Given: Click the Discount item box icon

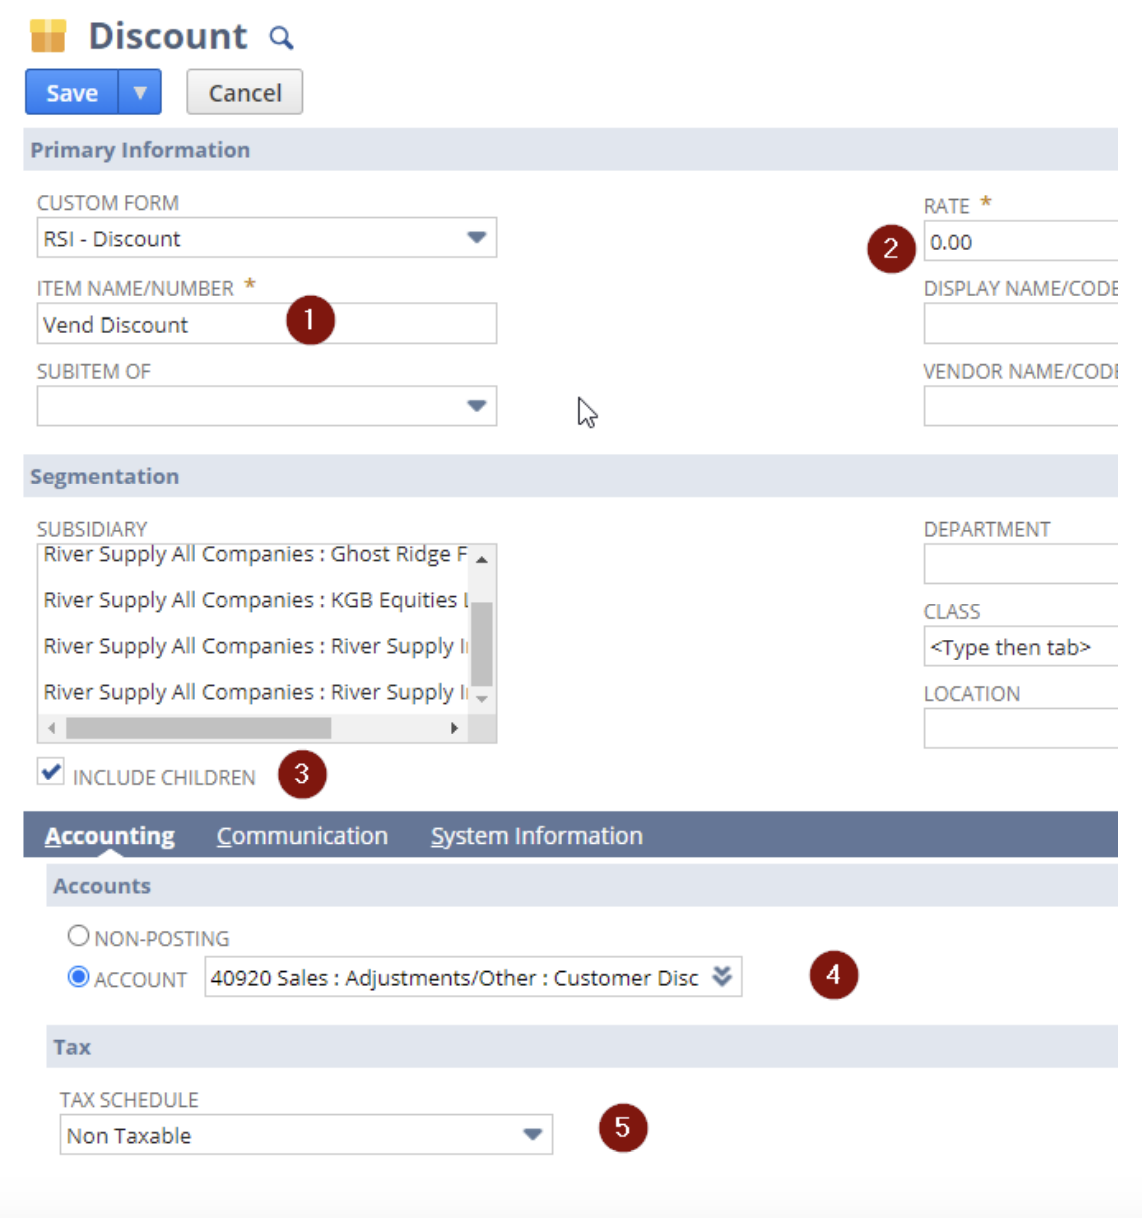Looking at the screenshot, I should click(x=47, y=36).
